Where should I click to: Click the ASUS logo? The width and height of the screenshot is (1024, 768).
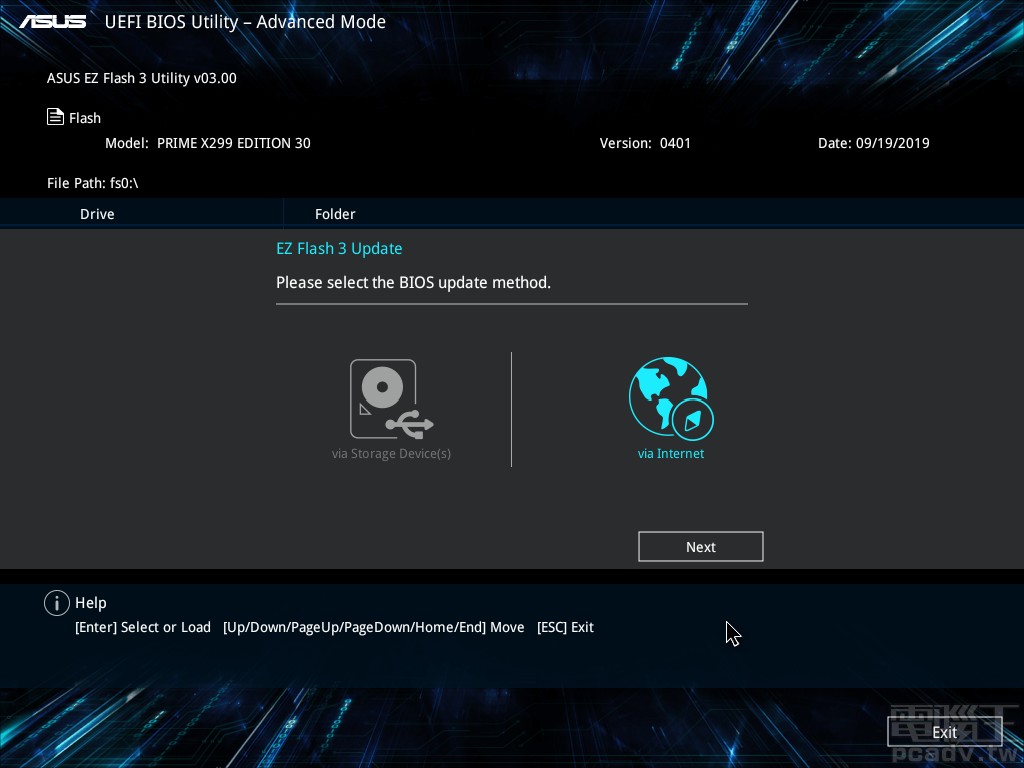52,20
